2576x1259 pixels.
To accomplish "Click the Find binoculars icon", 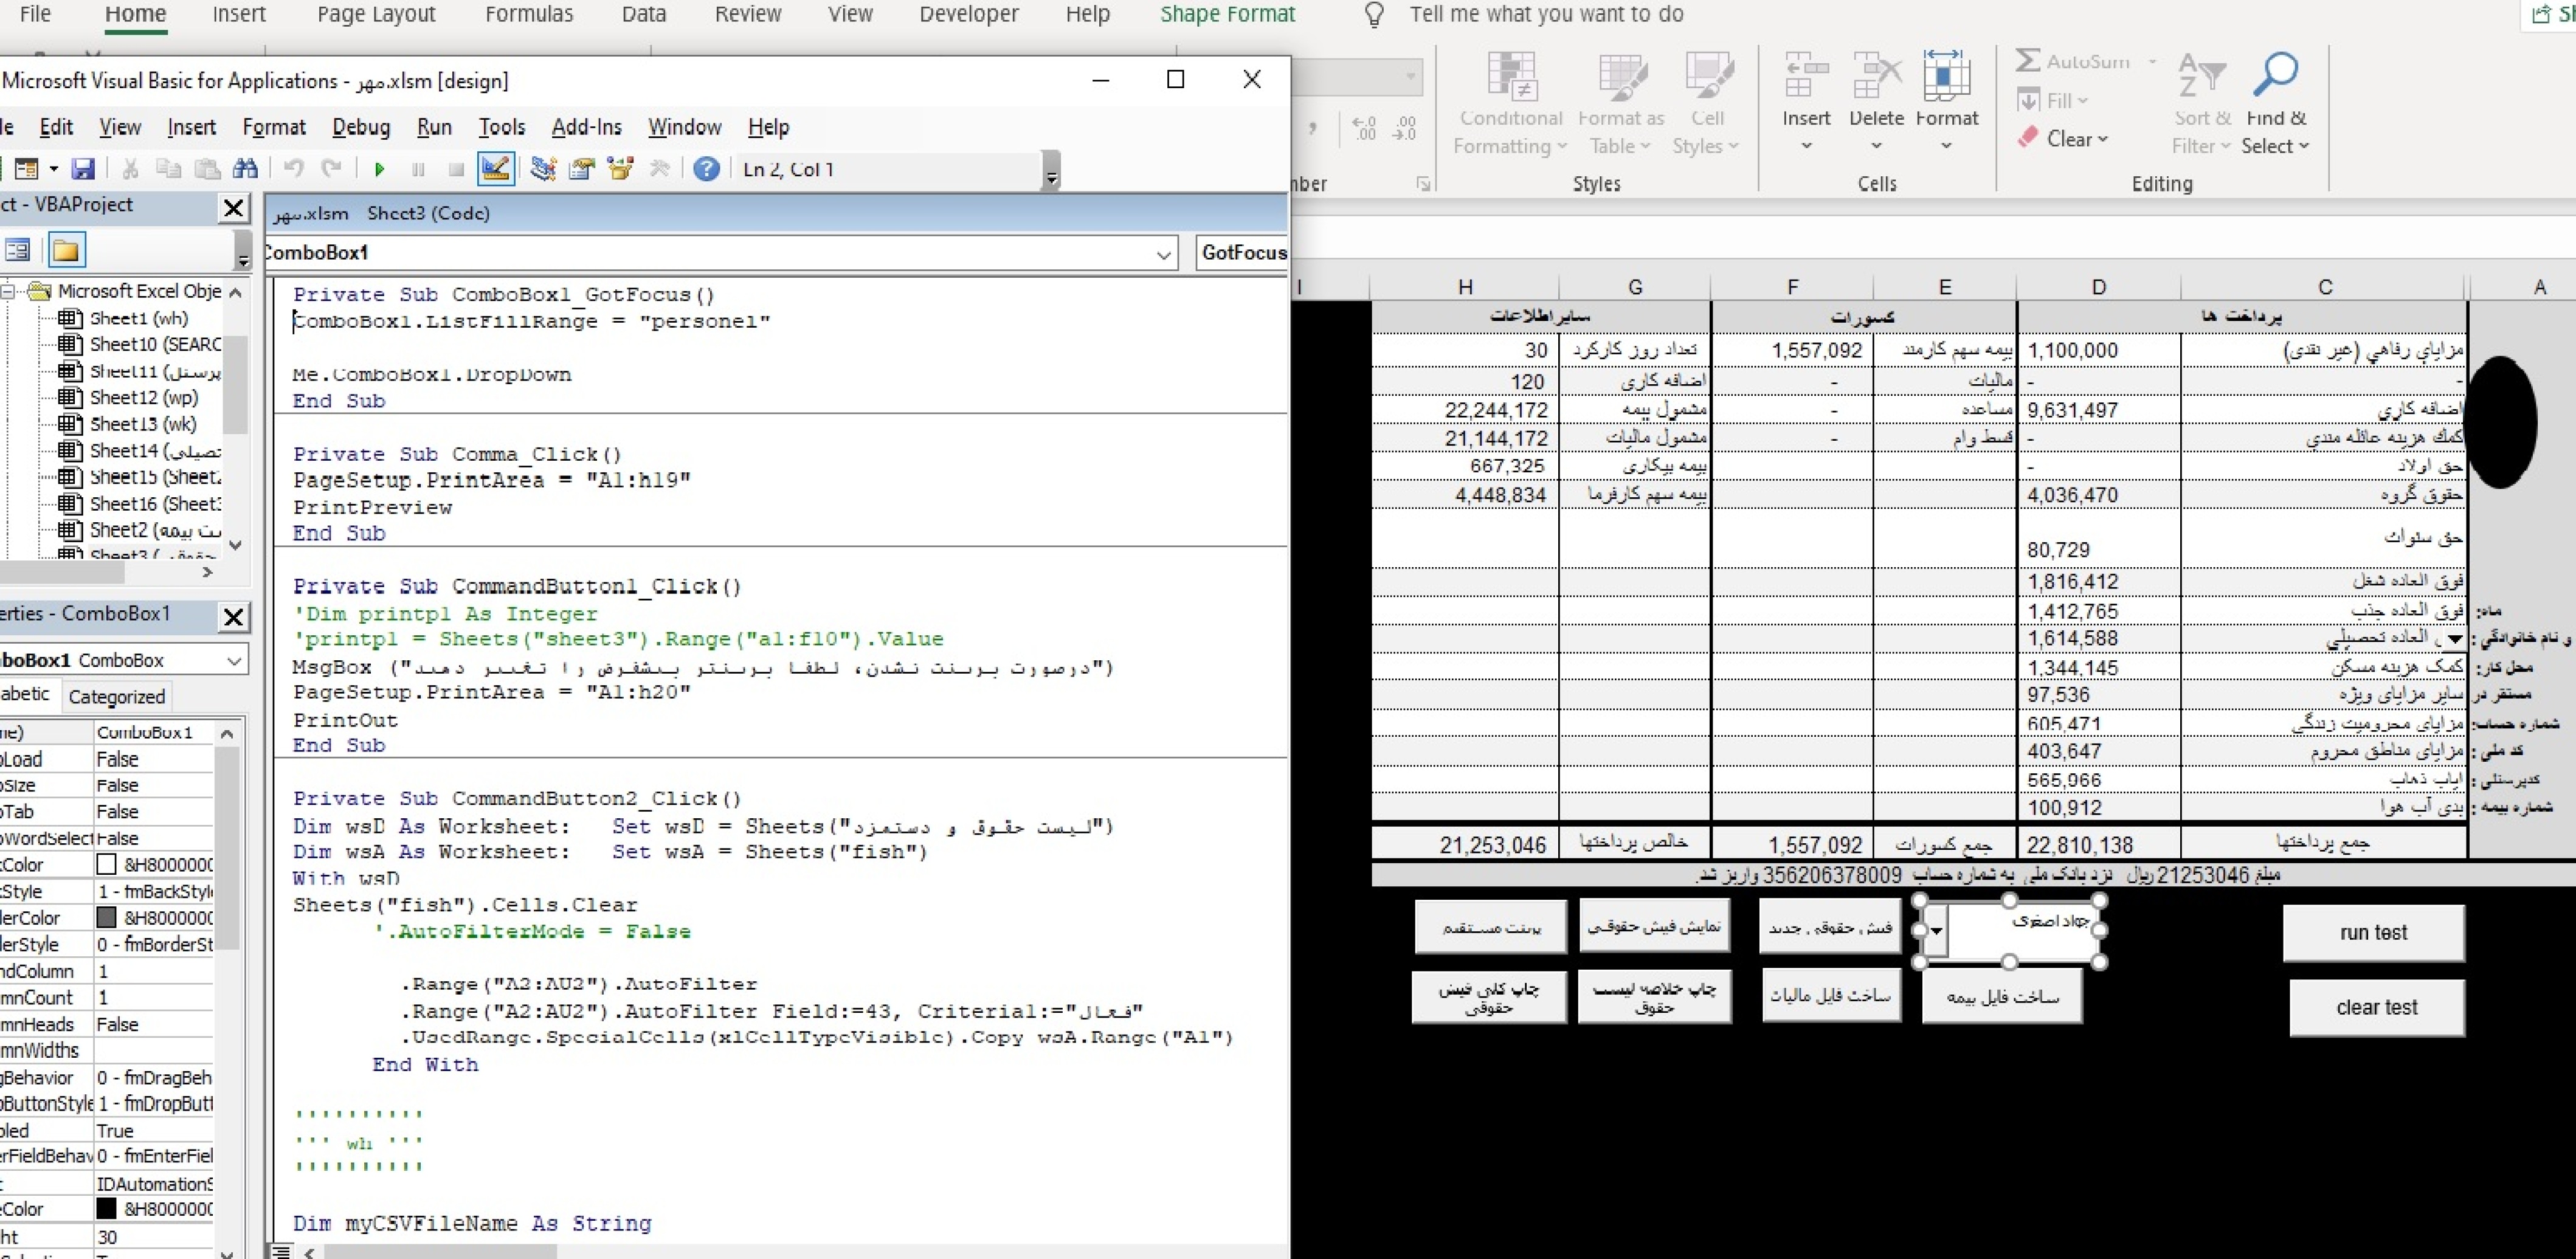I will pyautogui.click(x=245, y=169).
